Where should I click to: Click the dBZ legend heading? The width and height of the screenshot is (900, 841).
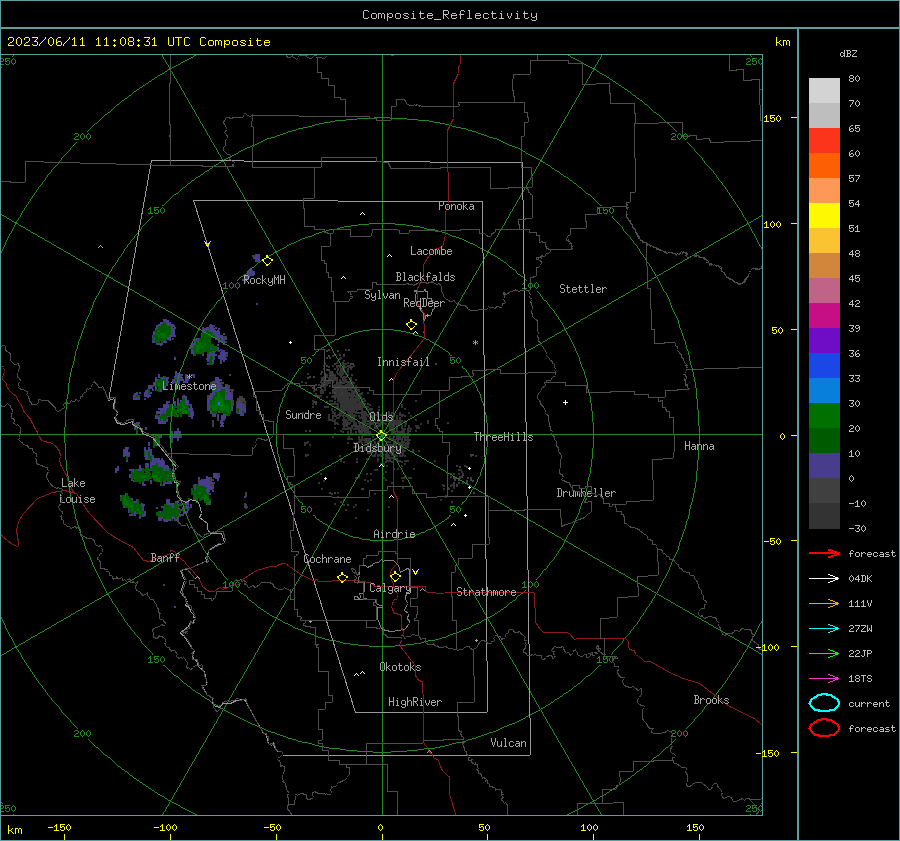848,53
